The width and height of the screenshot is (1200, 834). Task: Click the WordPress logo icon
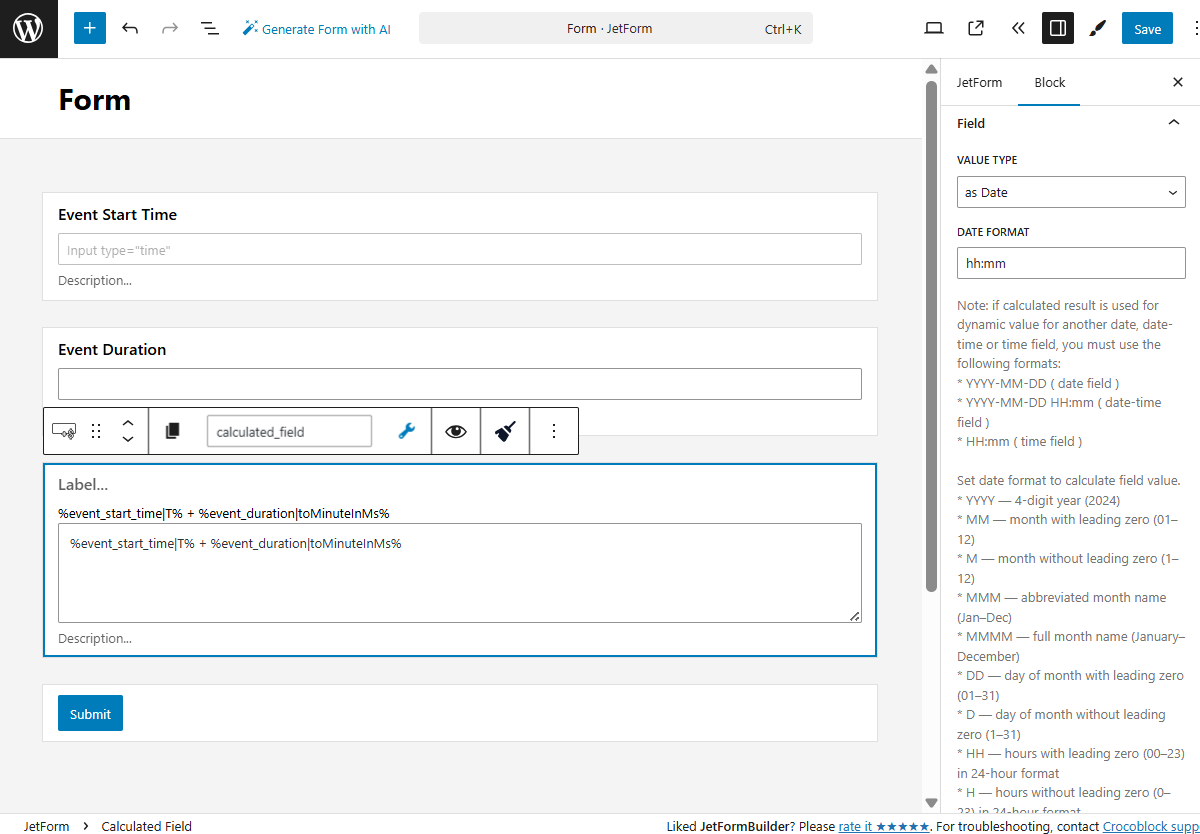[27, 28]
